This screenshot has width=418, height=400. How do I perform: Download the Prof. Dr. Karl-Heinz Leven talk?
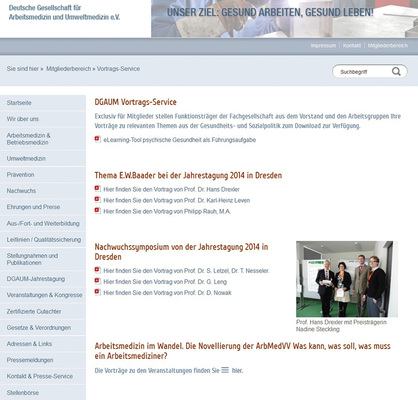[x=177, y=200]
